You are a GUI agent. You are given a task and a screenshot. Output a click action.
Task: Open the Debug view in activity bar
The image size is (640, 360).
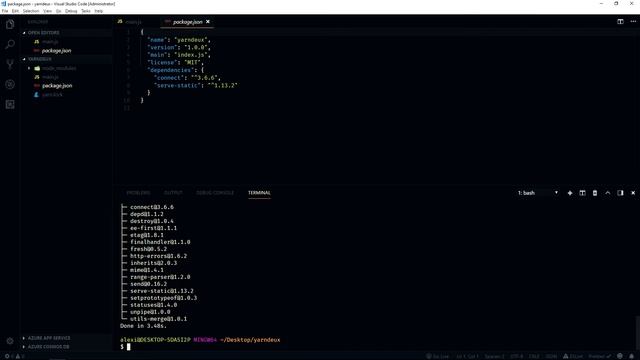[x=10, y=84]
